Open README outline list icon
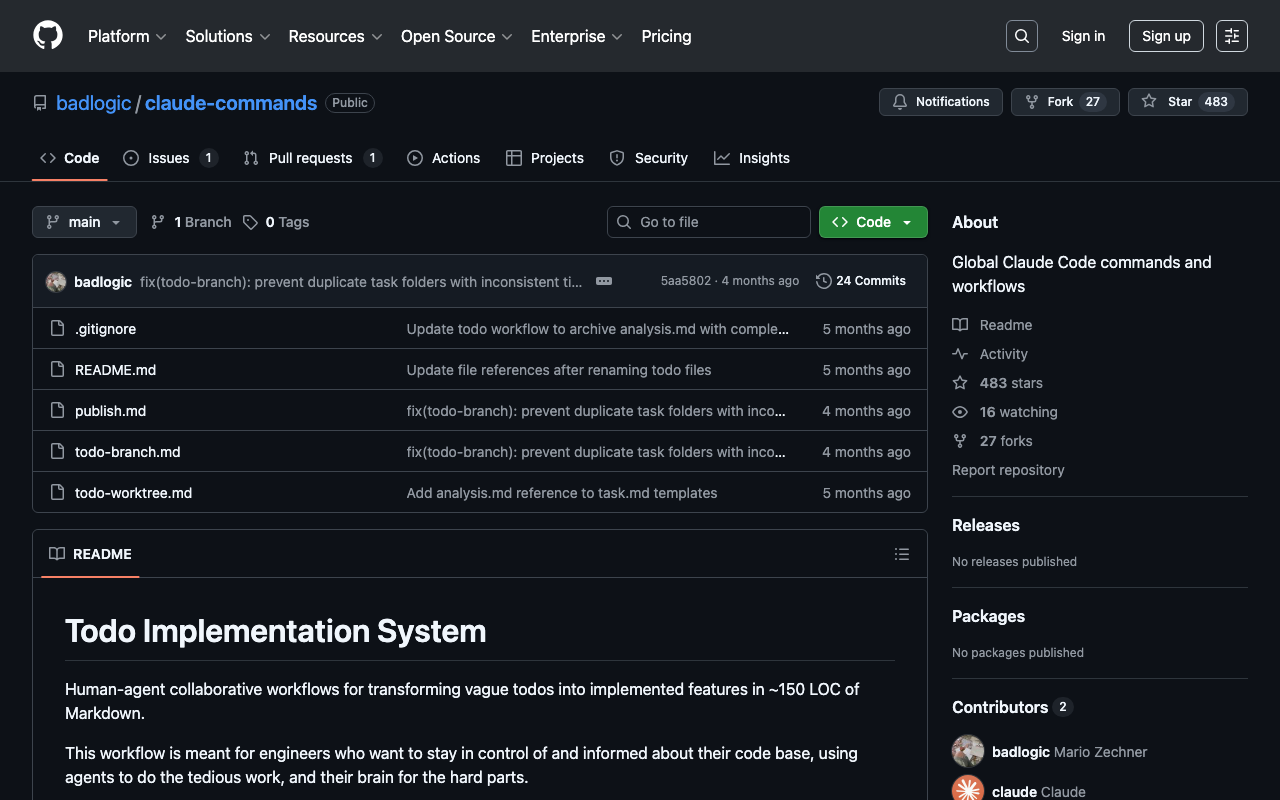 pos(901,554)
